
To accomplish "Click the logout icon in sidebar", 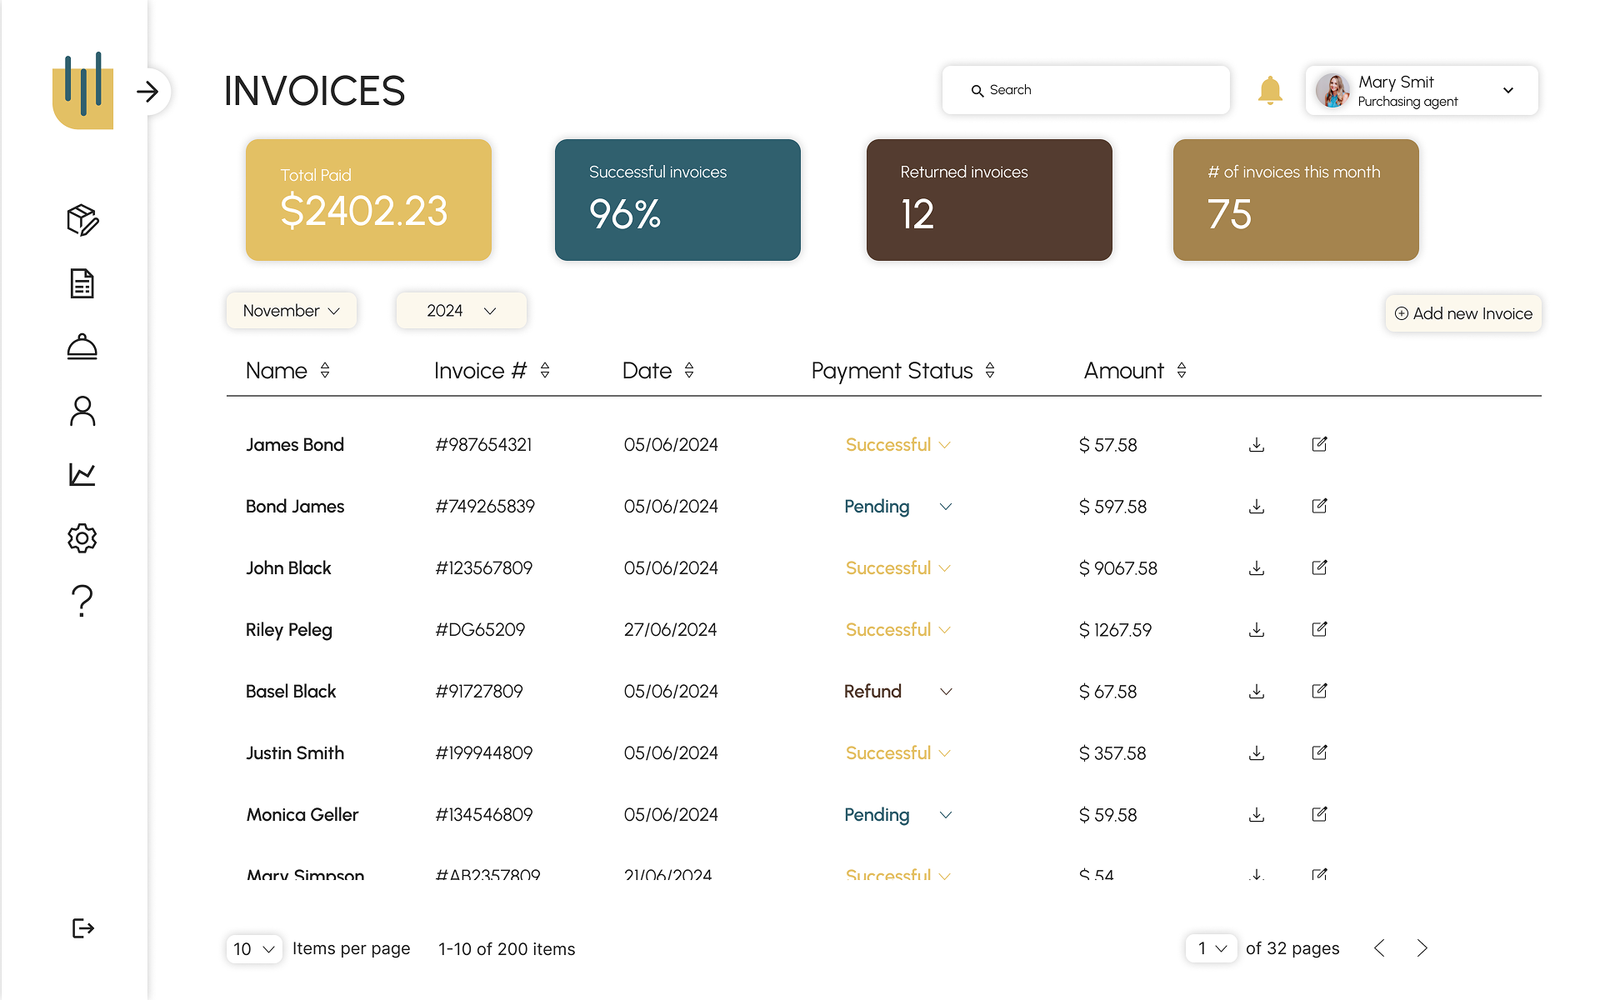I will click(x=83, y=928).
